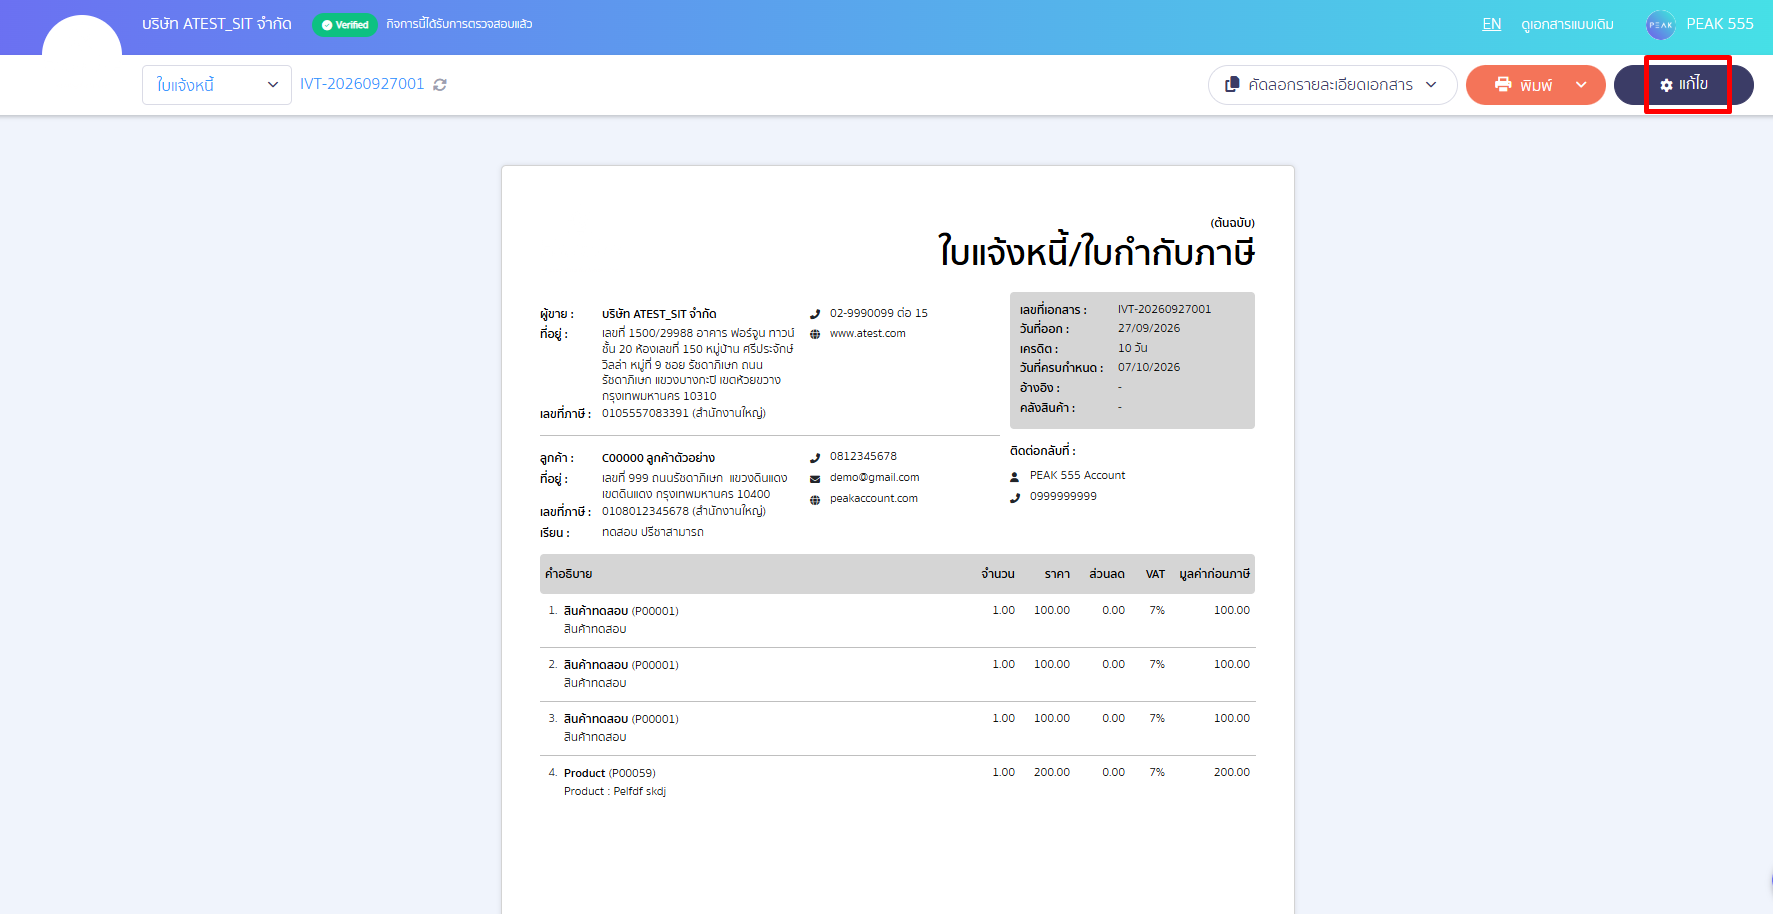Click the ติดต่อกลับที่ contact label

coord(1042,451)
